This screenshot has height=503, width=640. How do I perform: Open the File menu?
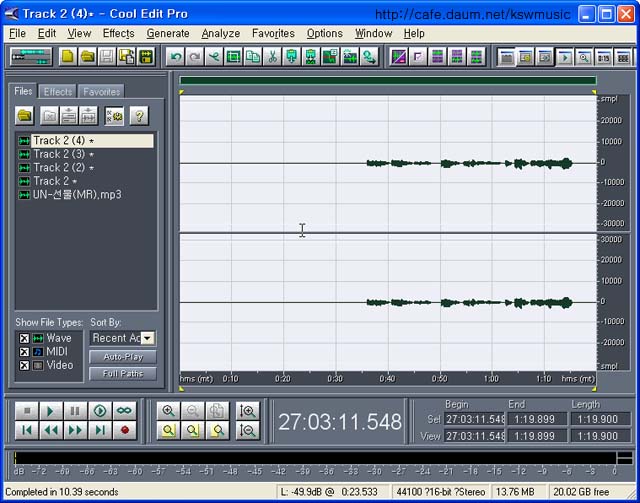coord(18,33)
